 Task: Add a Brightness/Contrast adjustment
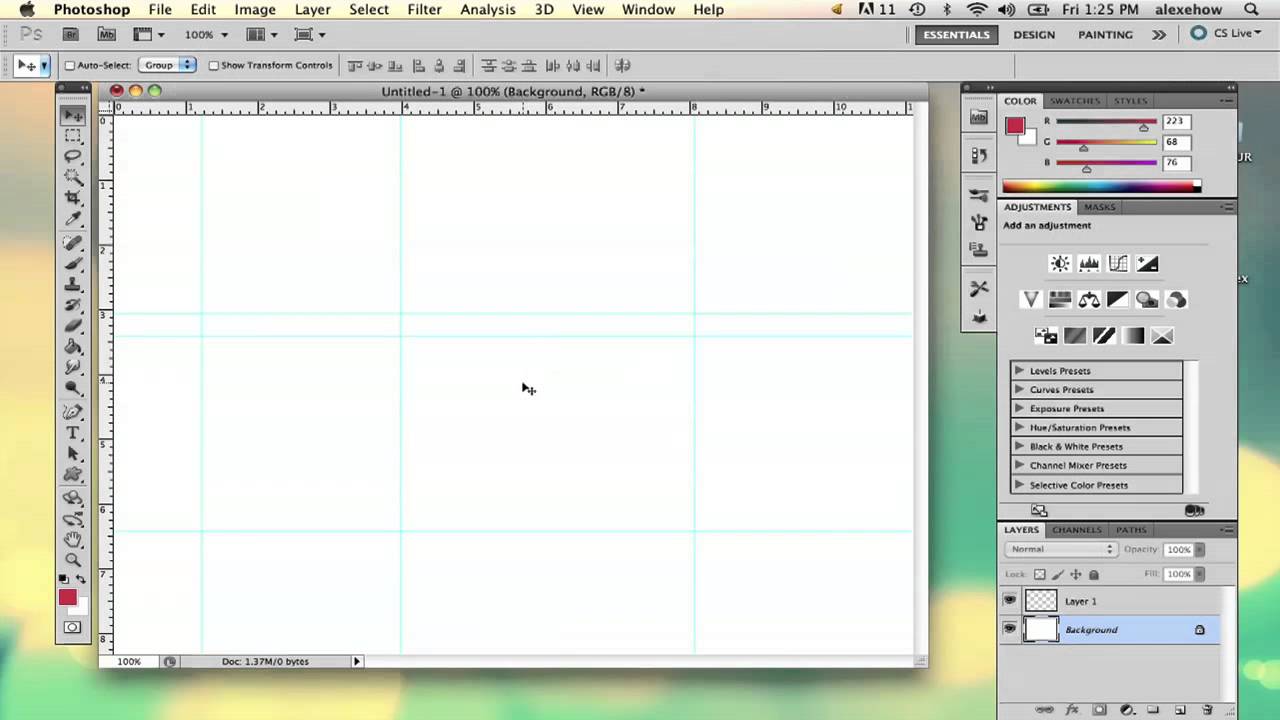[x=1060, y=264]
